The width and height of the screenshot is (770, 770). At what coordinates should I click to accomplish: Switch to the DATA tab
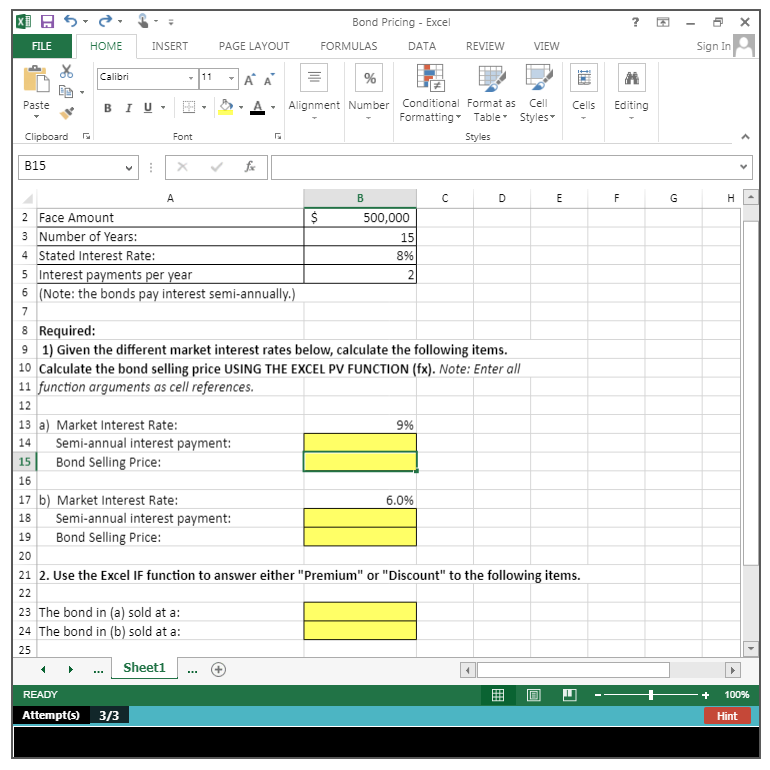tap(422, 46)
